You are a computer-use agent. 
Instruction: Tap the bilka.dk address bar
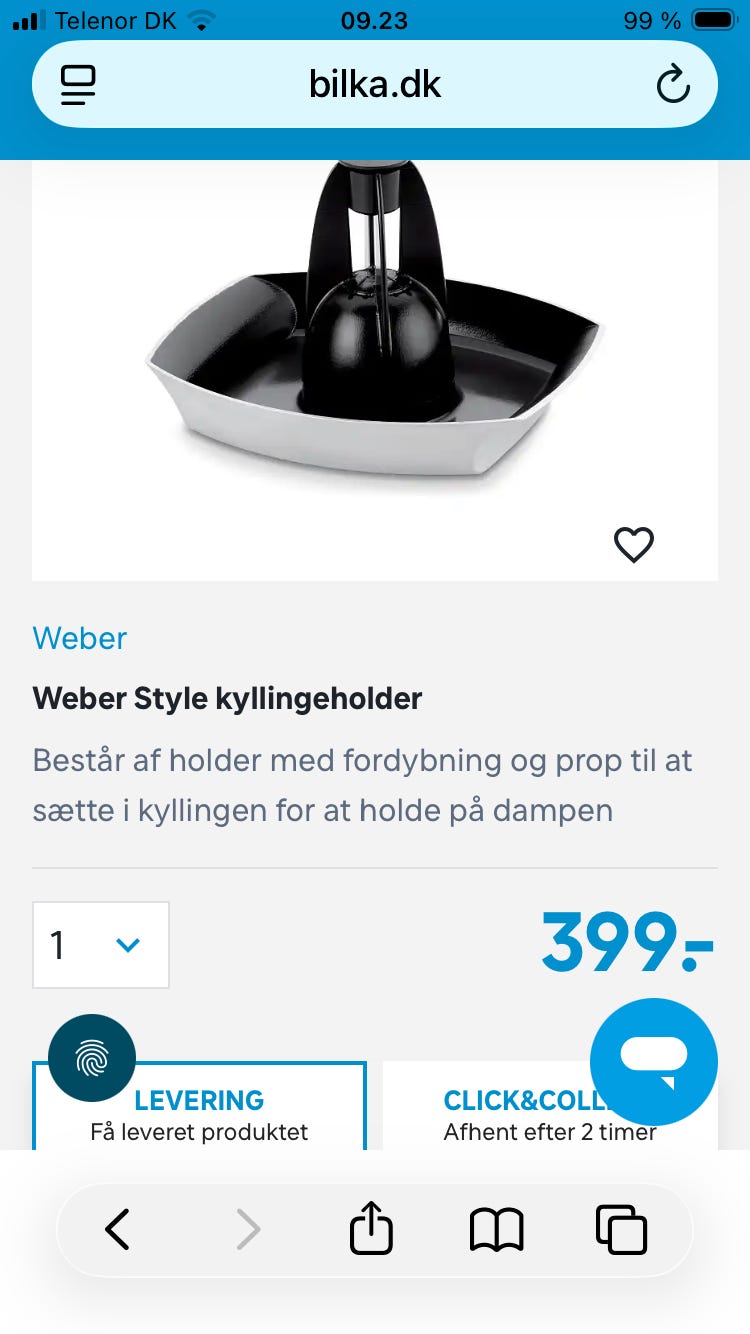(x=375, y=84)
